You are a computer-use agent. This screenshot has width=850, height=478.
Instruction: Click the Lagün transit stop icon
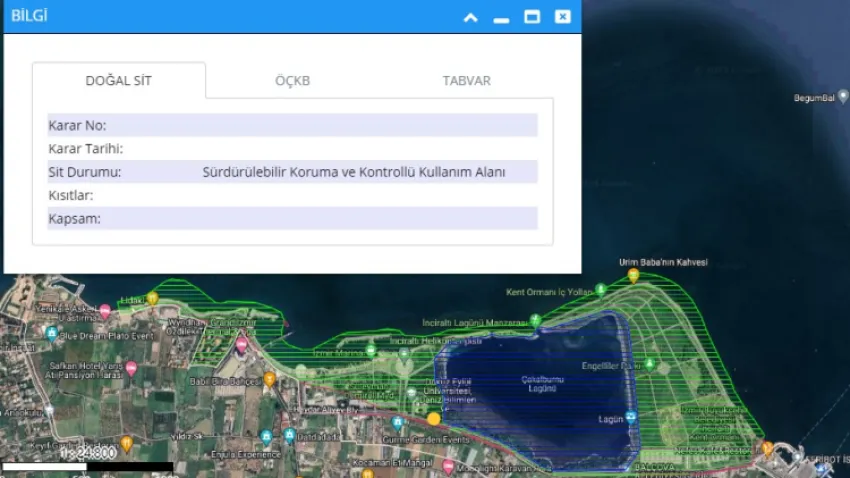click(632, 419)
